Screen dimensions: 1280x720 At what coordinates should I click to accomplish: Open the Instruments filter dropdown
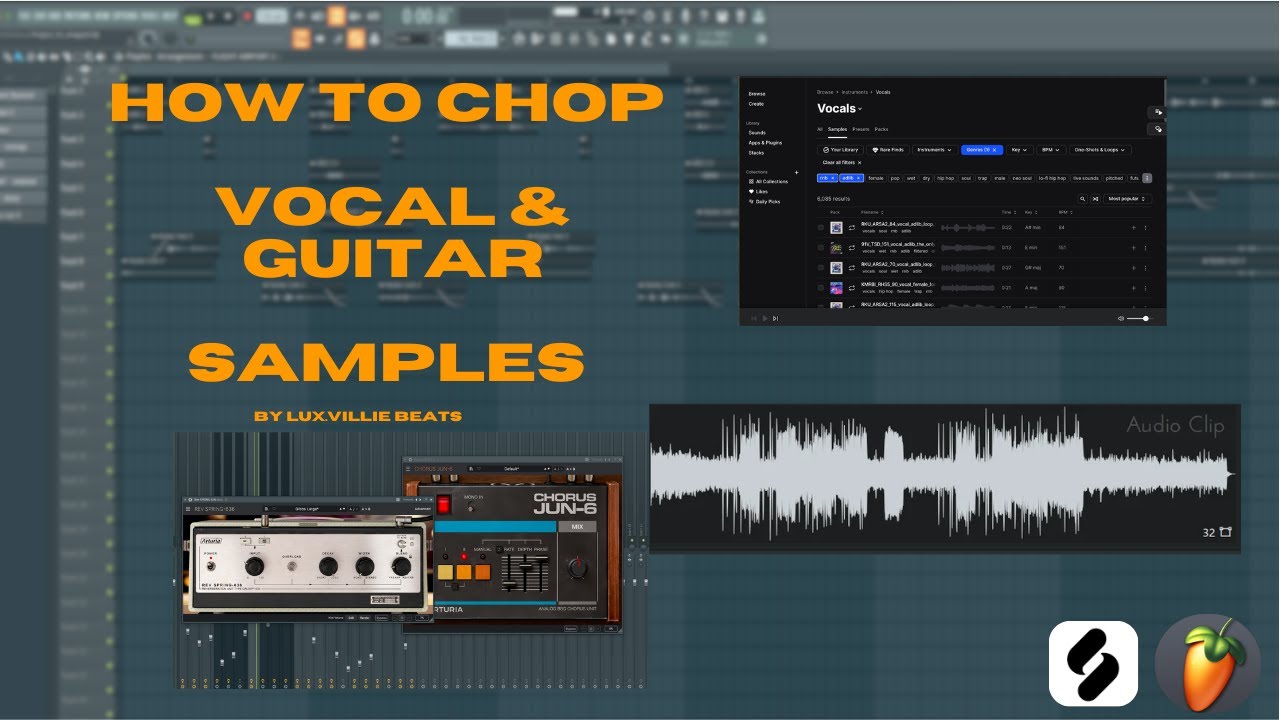coord(935,150)
